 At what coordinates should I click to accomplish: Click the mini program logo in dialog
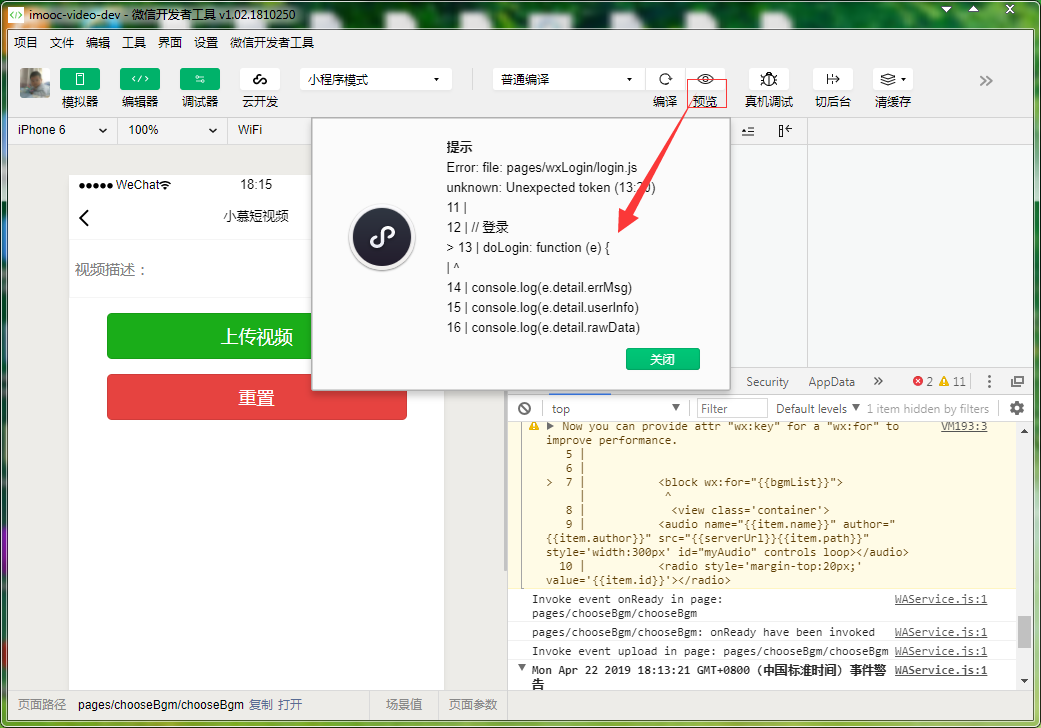[x=382, y=237]
